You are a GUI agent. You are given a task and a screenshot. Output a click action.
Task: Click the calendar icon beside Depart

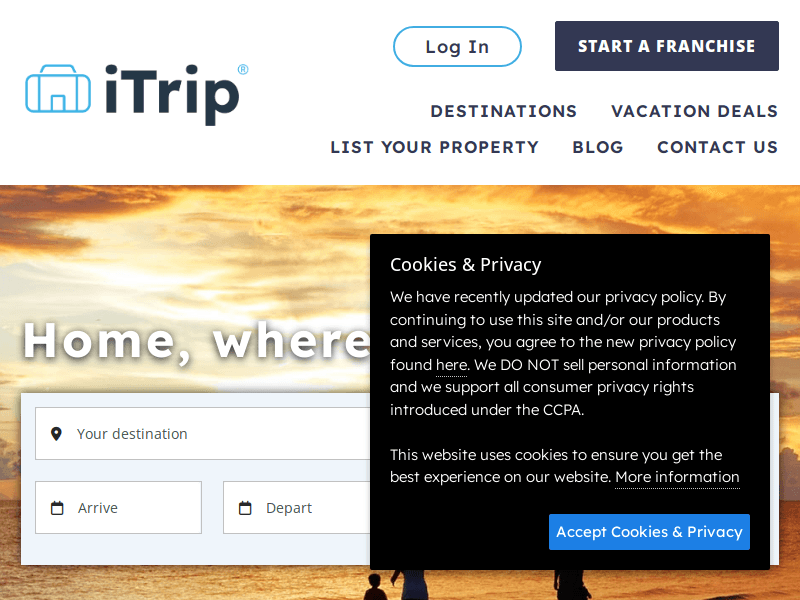(x=245, y=508)
